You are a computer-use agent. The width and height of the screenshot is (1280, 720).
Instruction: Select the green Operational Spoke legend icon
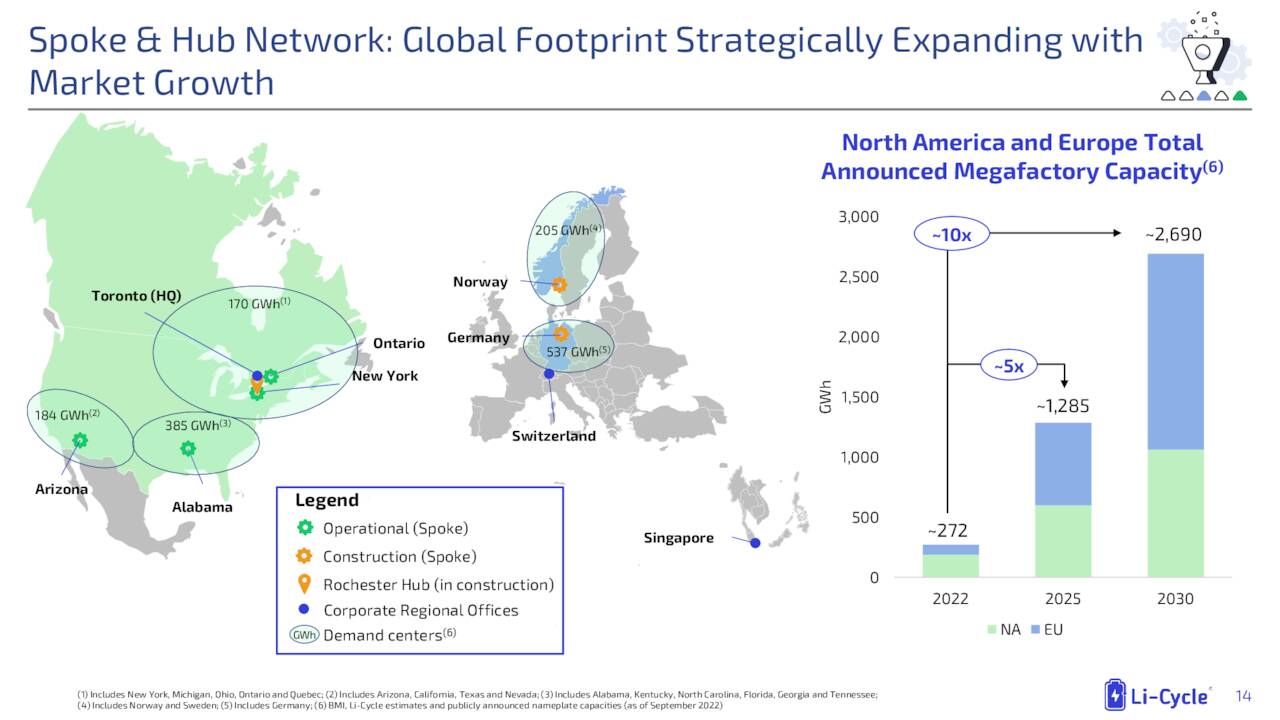(x=305, y=528)
